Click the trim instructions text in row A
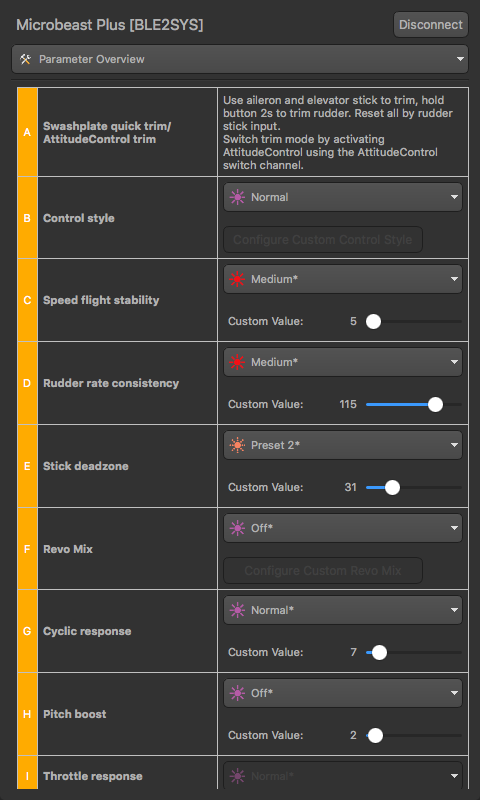Screen dimensions: 480x800 [338, 133]
